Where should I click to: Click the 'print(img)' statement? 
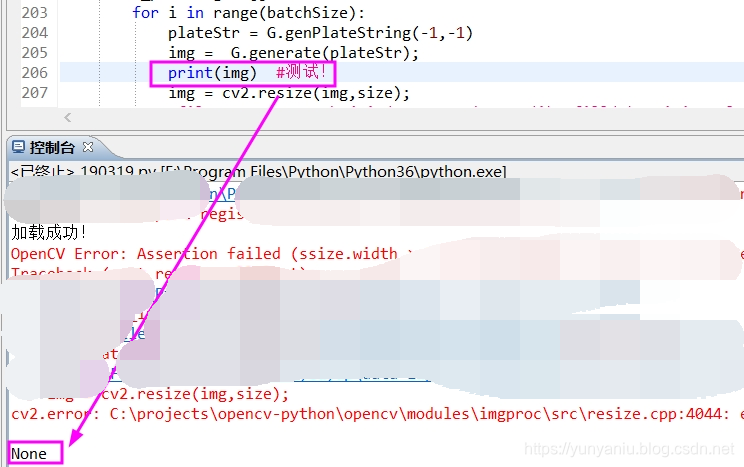tap(212, 73)
